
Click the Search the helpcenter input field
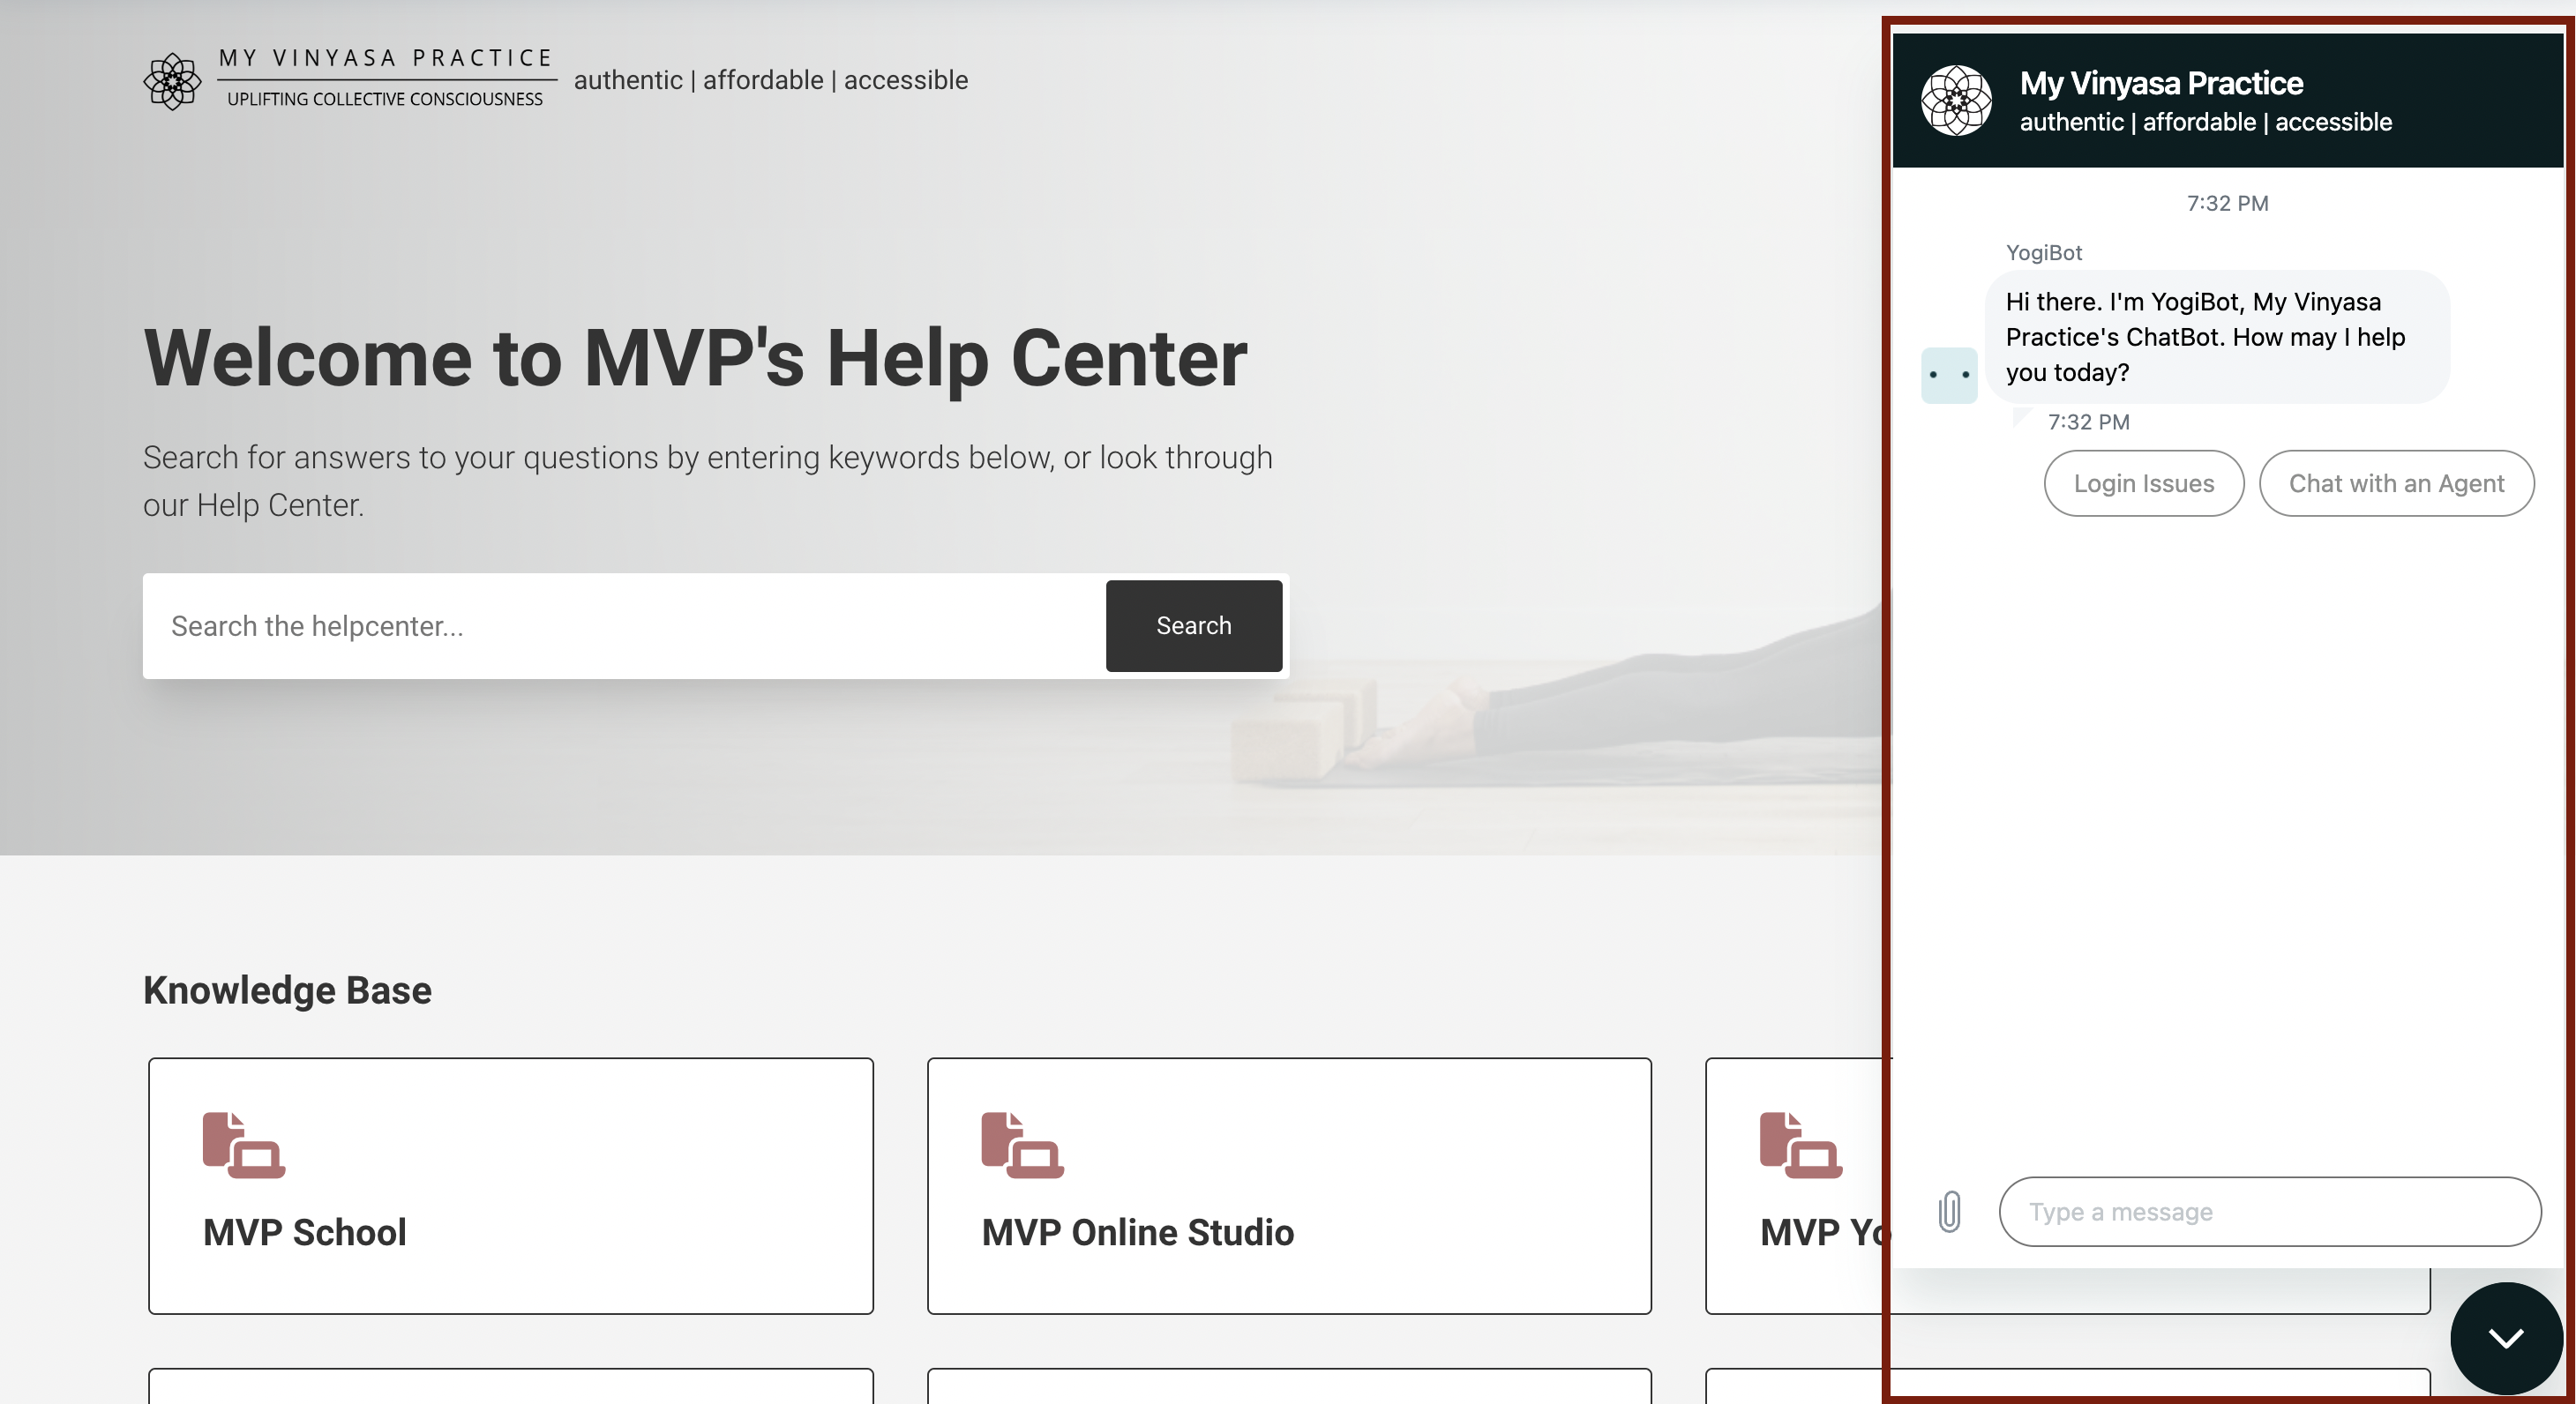tap(624, 626)
